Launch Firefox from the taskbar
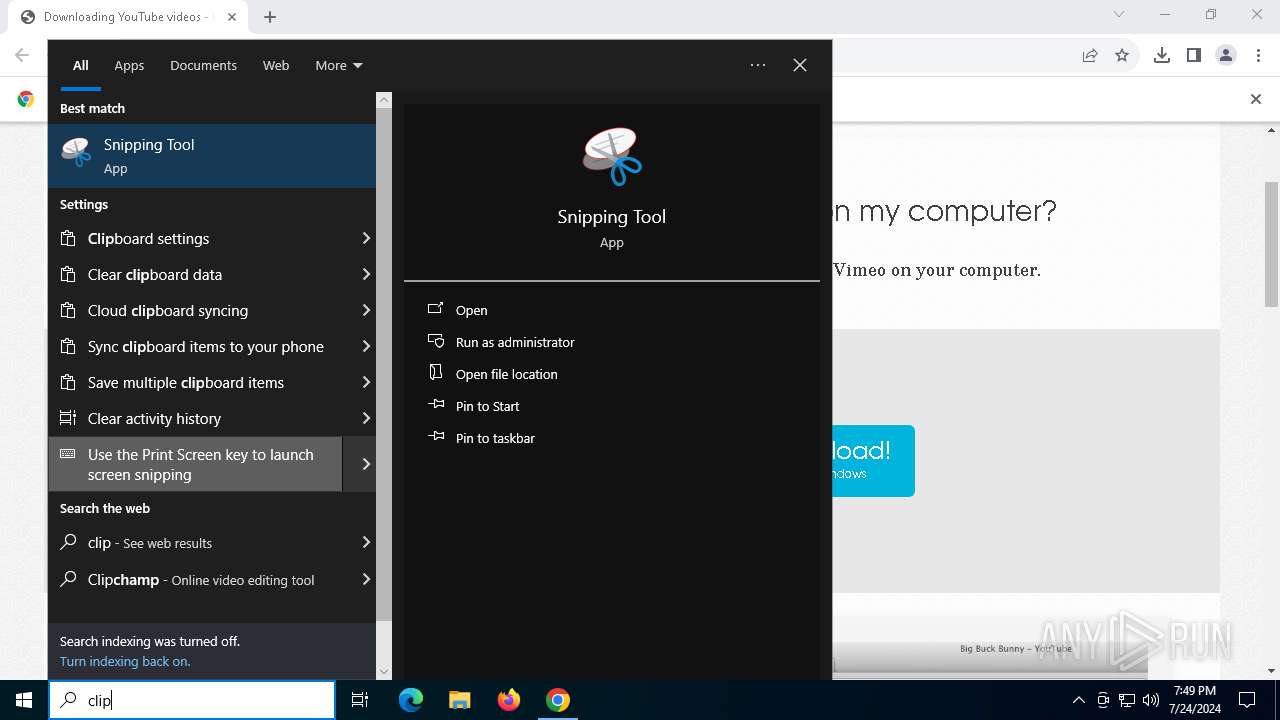This screenshot has width=1280, height=720. click(x=509, y=700)
